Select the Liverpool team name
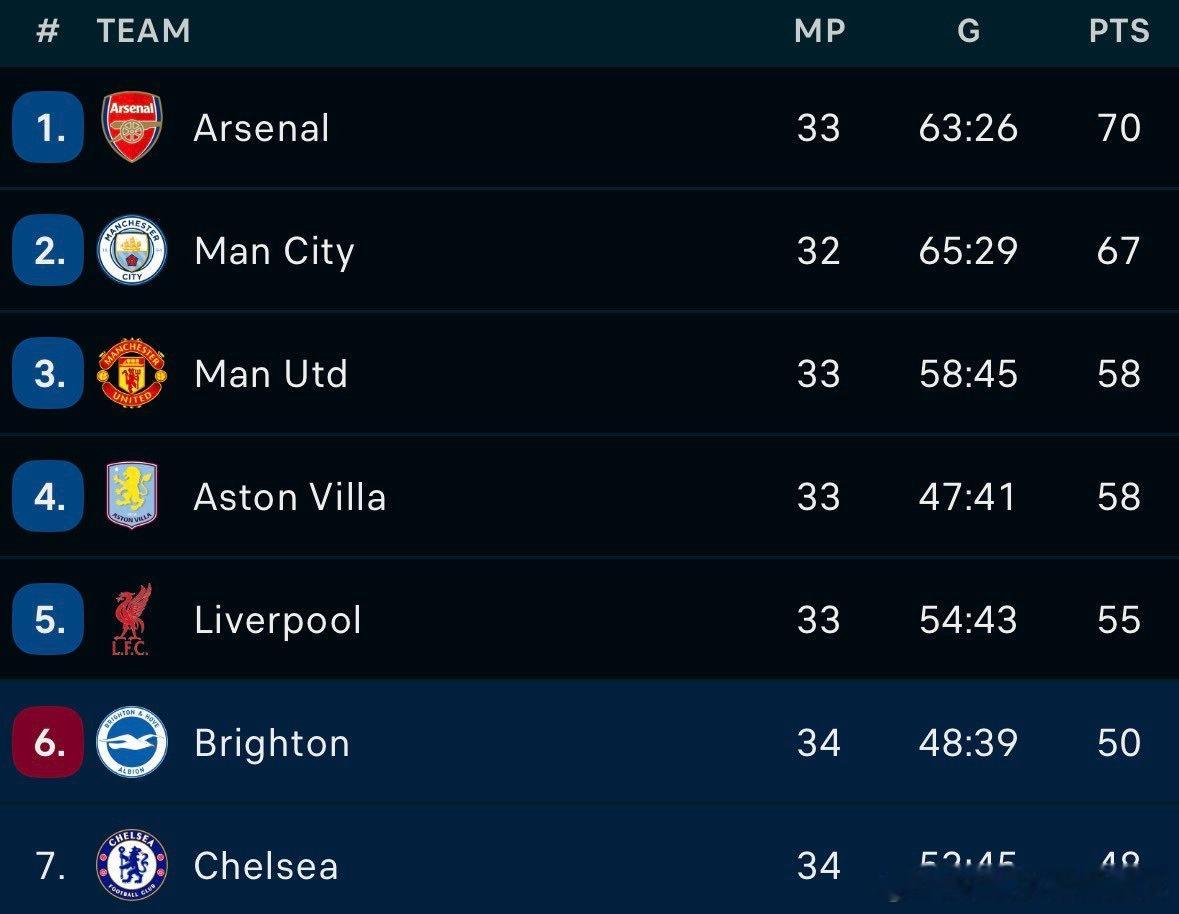This screenshot has height=914, width=1179. [278, 620]
